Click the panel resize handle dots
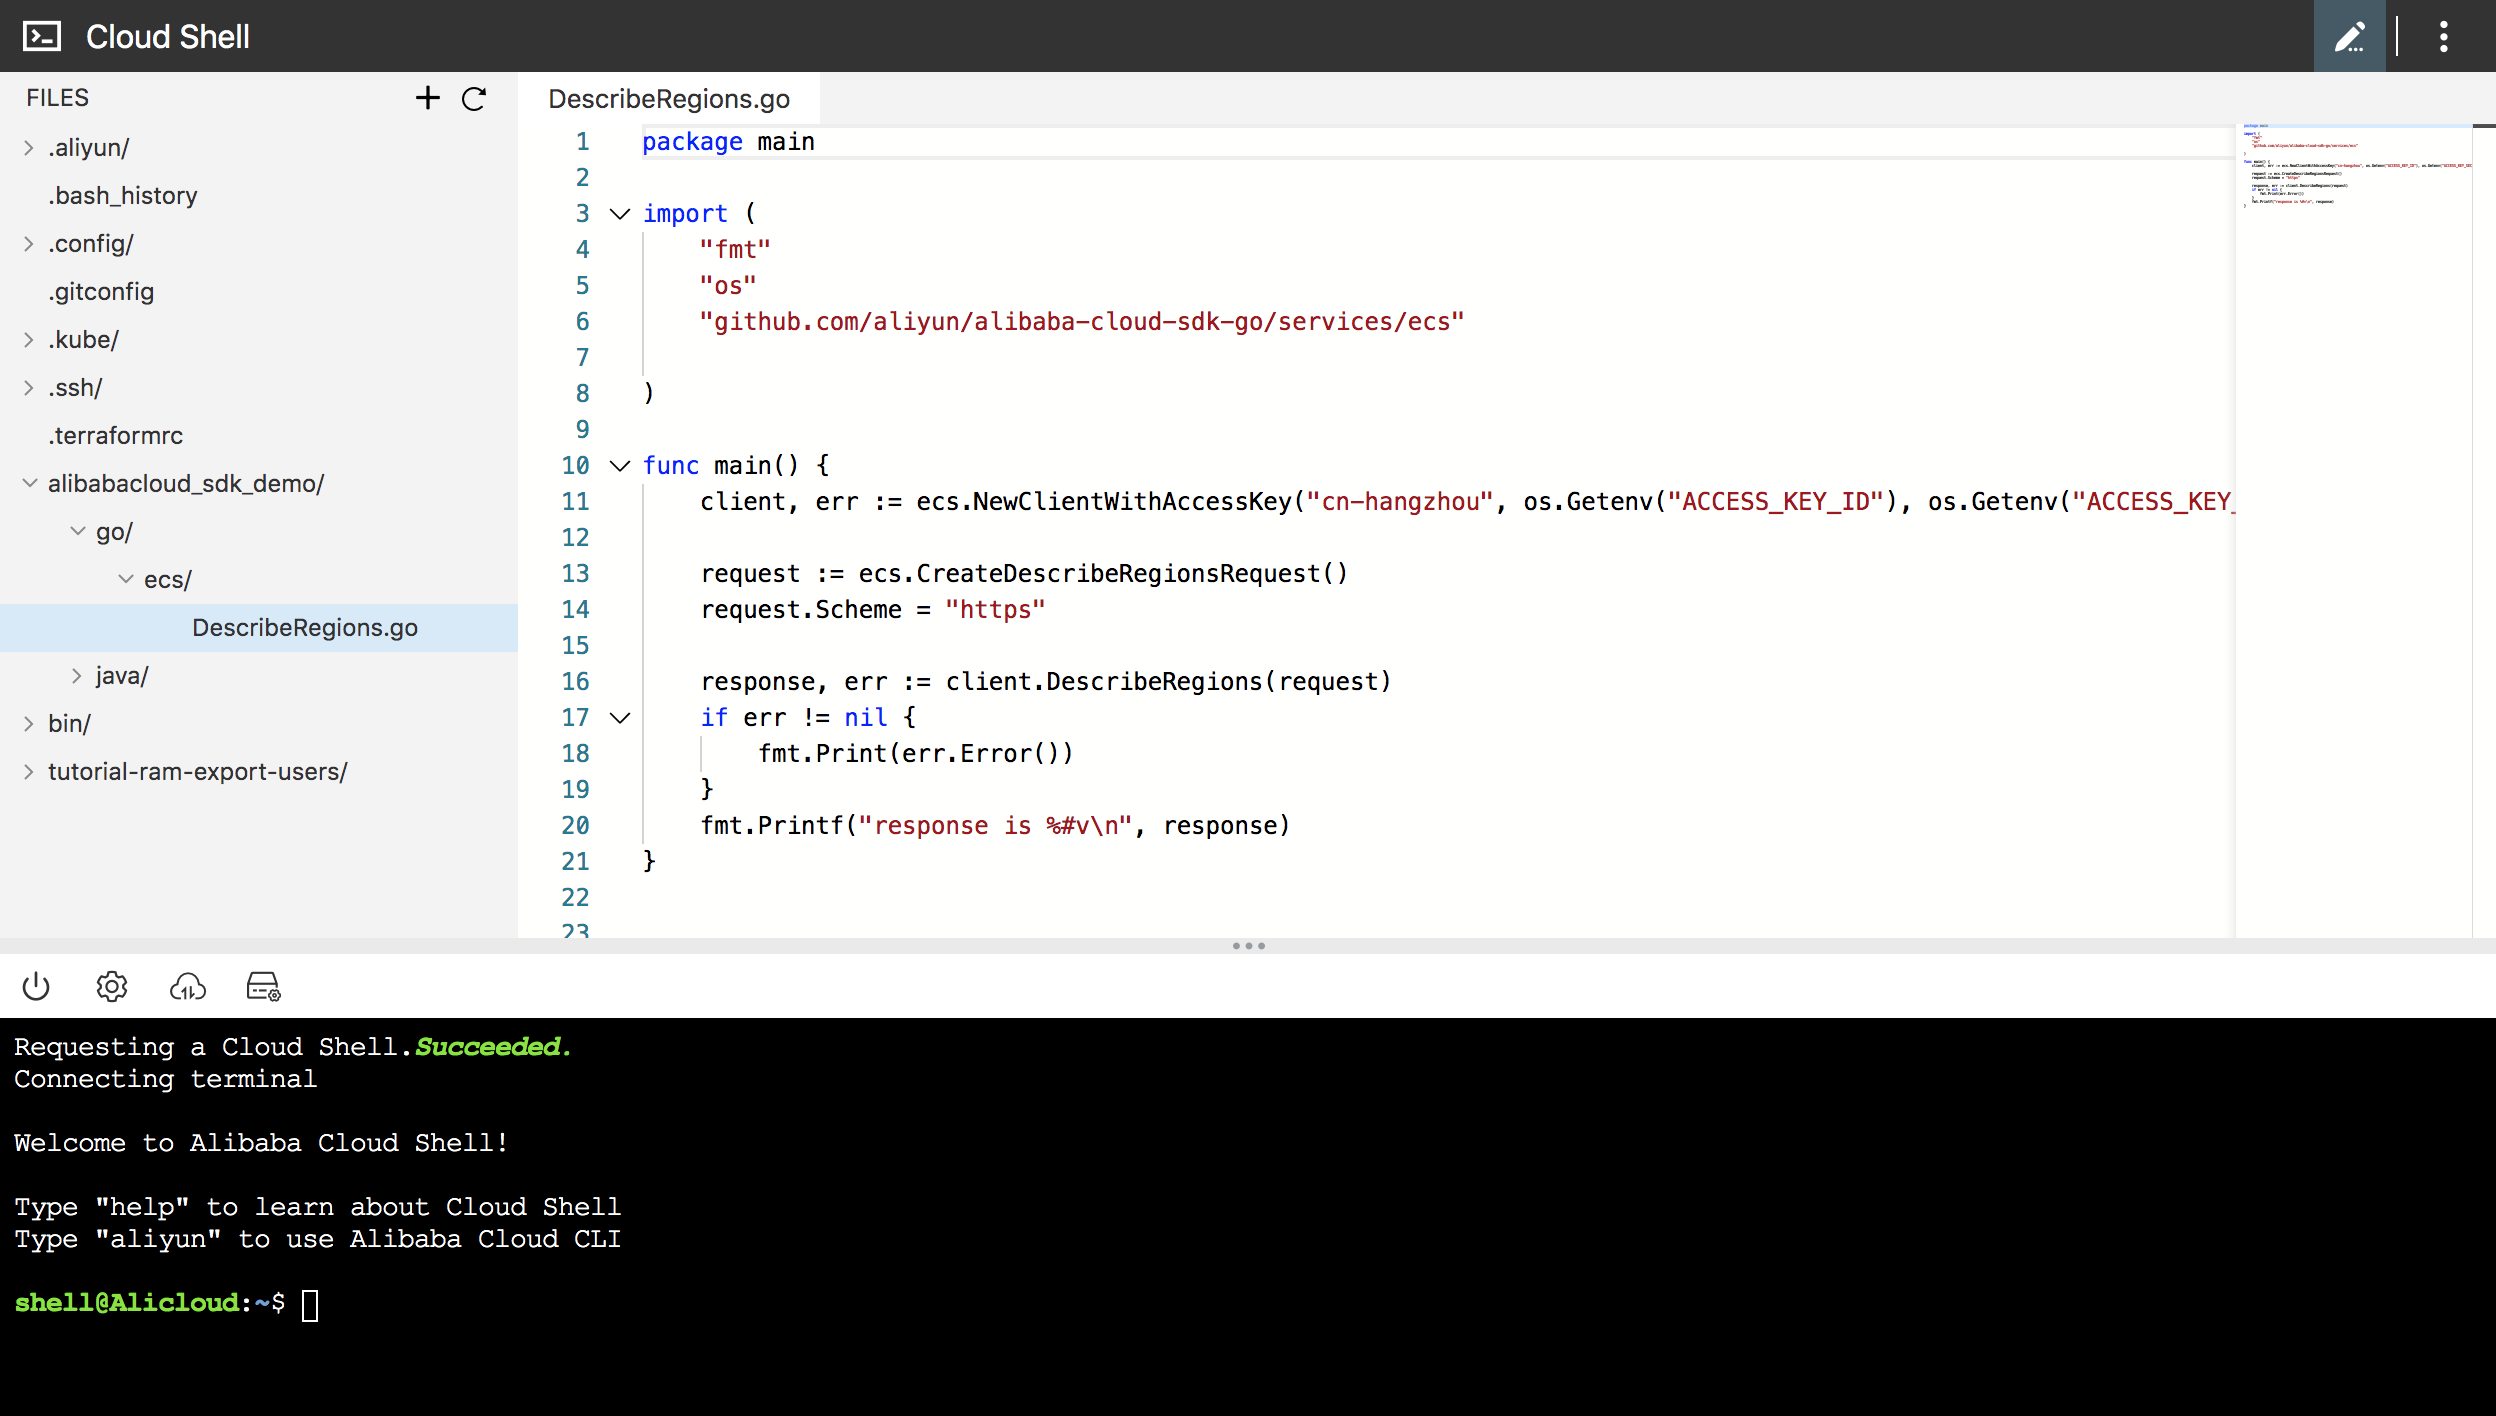The height and width of the screenshot is (1416, 2496). pos(1248,946)
